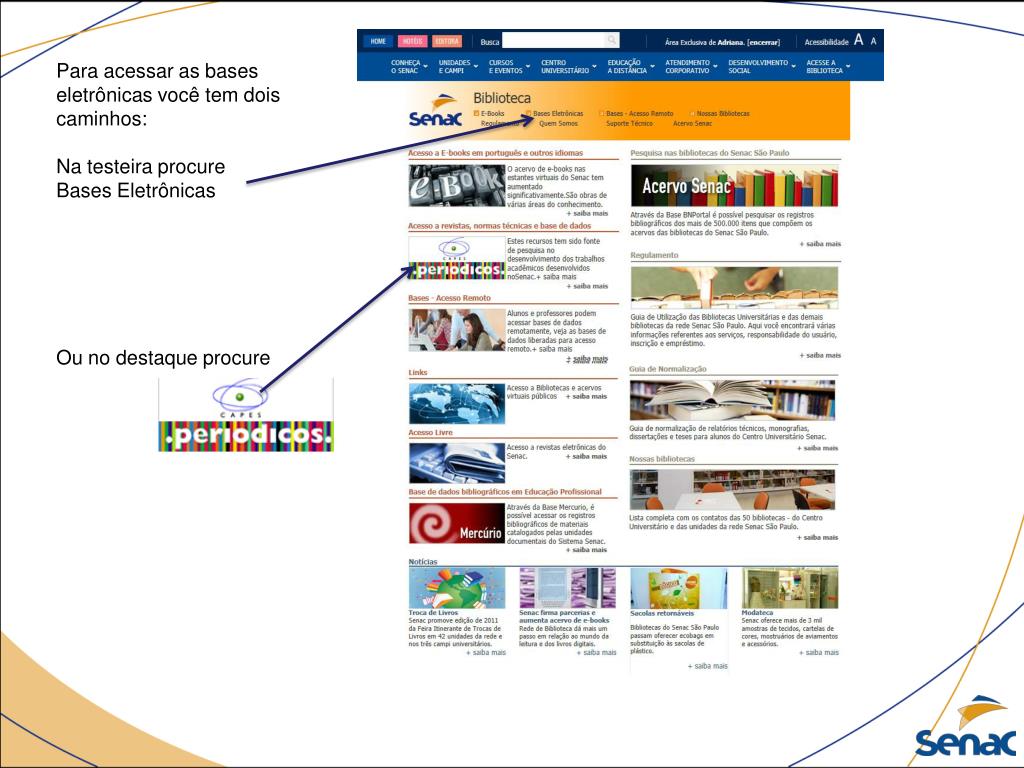1024x768 pixels.
Task: Click the Nossas bibliotecas library room photo
Action: (x=732, y=490)
